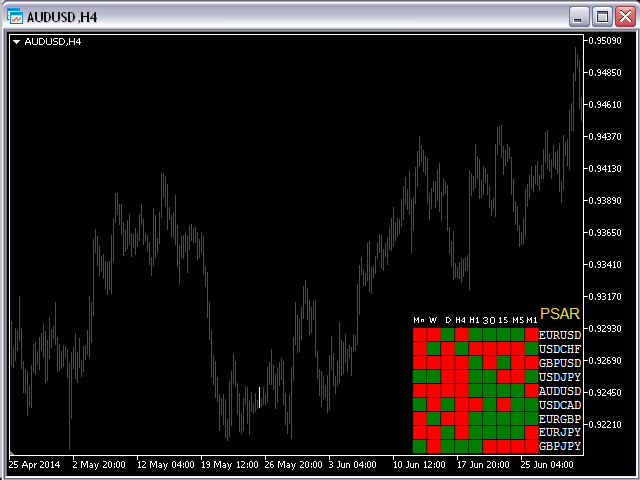Viewport: 640px width, 480px height.
Task: Click the 0.93170 price axis label
Action: click(605, 297)
